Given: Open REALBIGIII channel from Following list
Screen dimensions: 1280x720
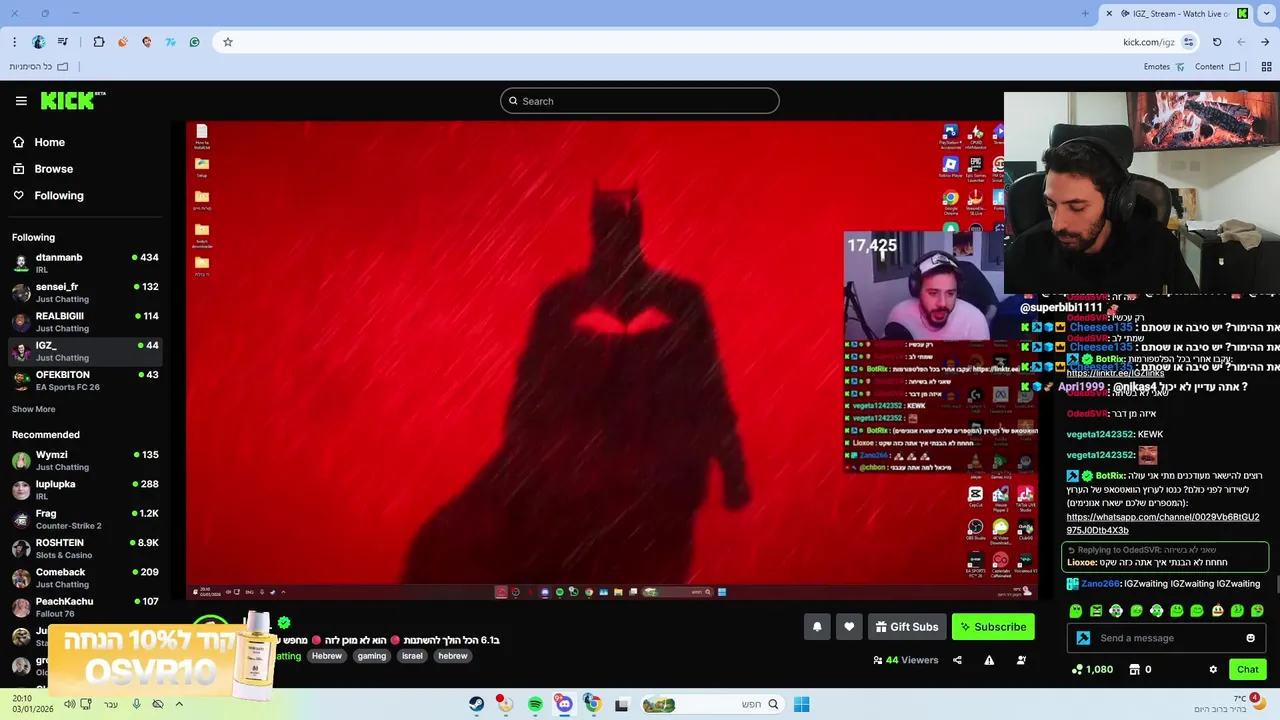Looking at the screenshot, I should (x=85, y=322).
